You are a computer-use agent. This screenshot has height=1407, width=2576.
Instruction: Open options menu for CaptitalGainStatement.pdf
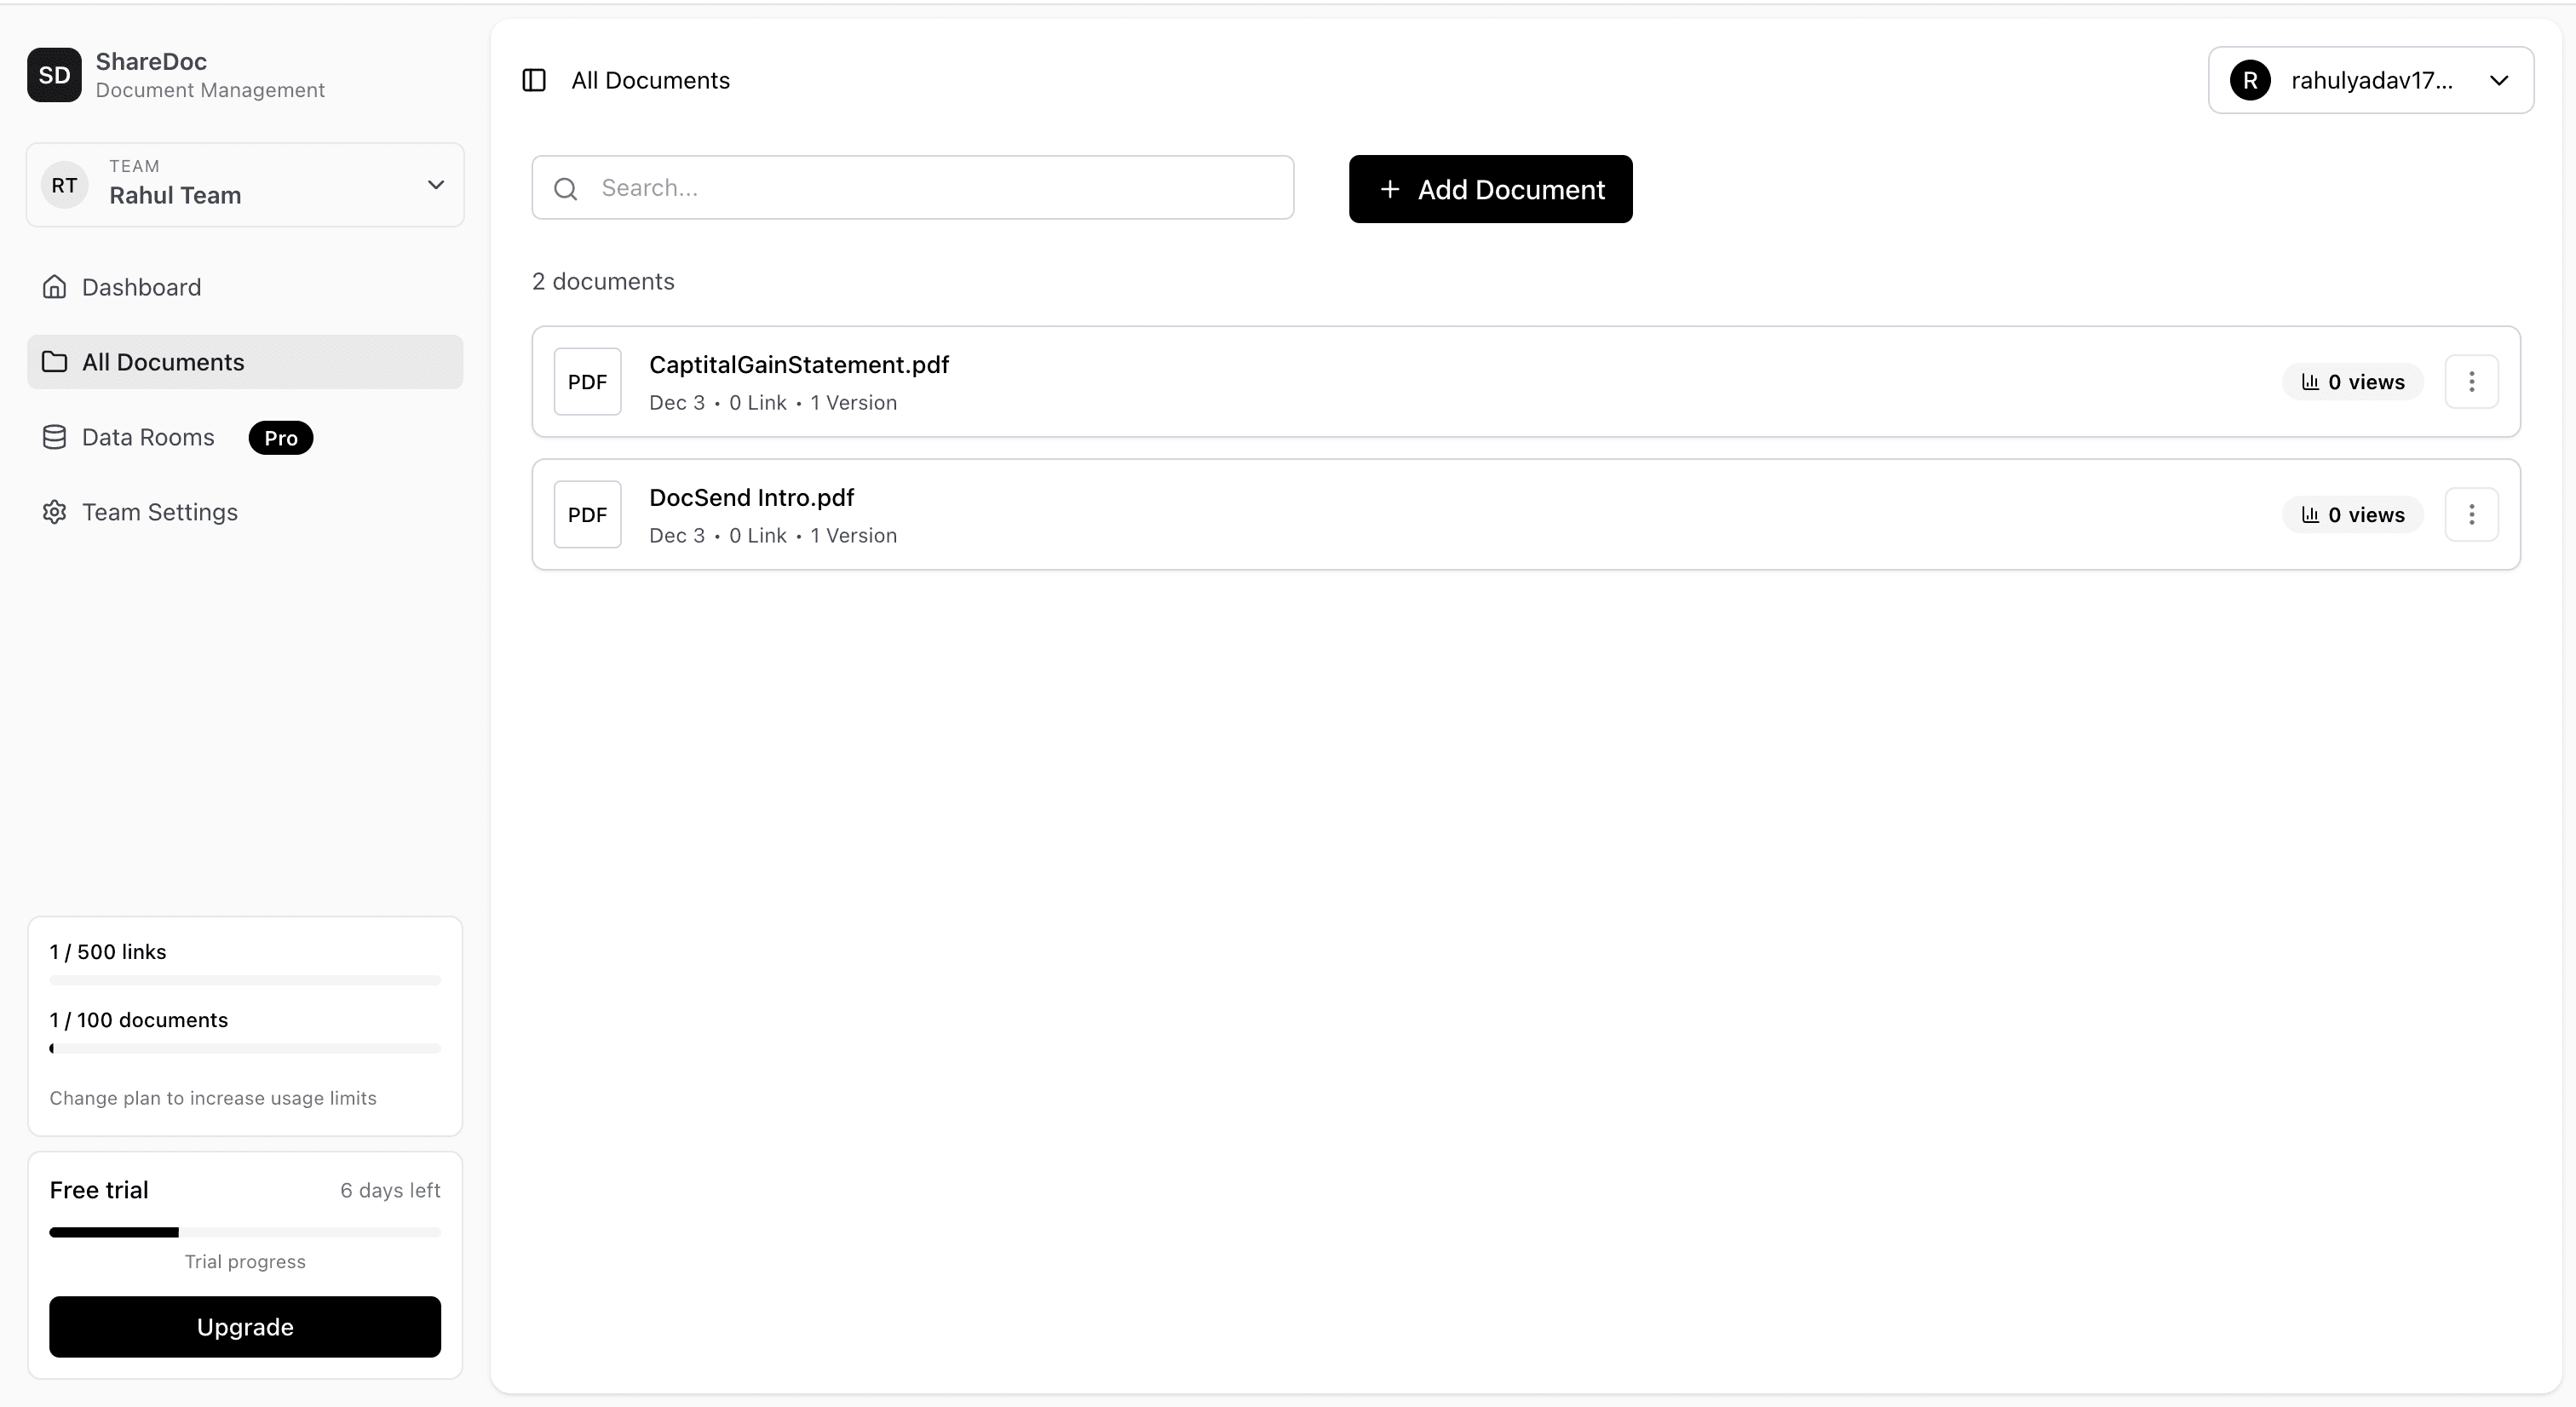2471,381
